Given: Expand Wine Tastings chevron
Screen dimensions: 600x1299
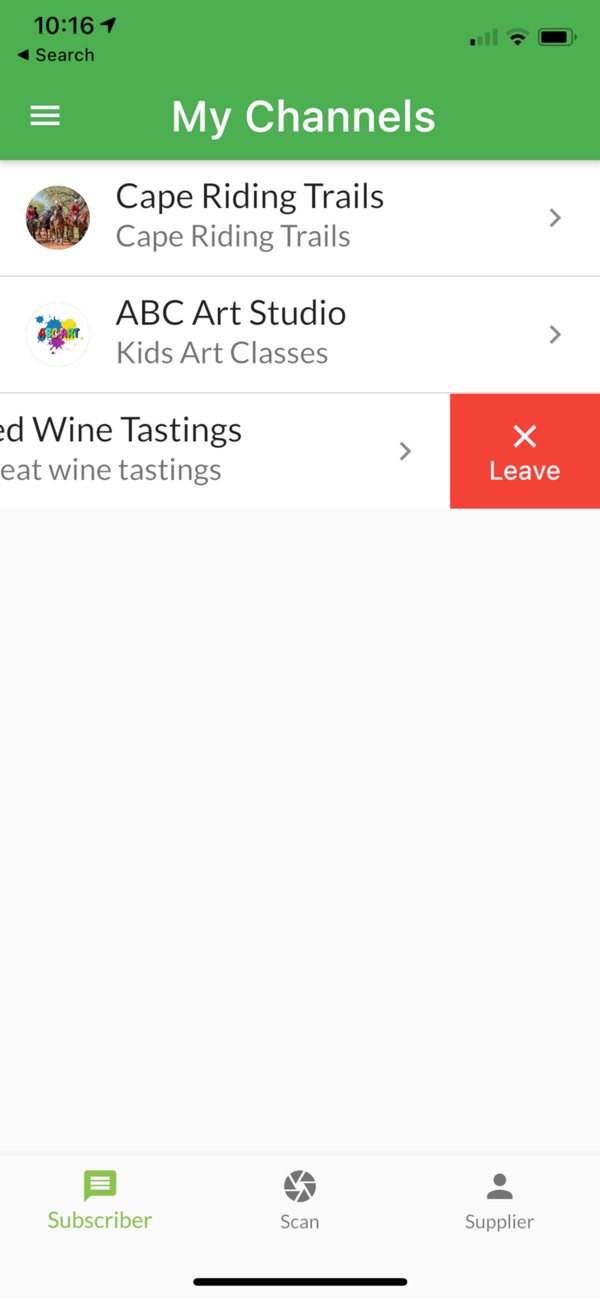Looking at the screenshot, I should [405, 451].
